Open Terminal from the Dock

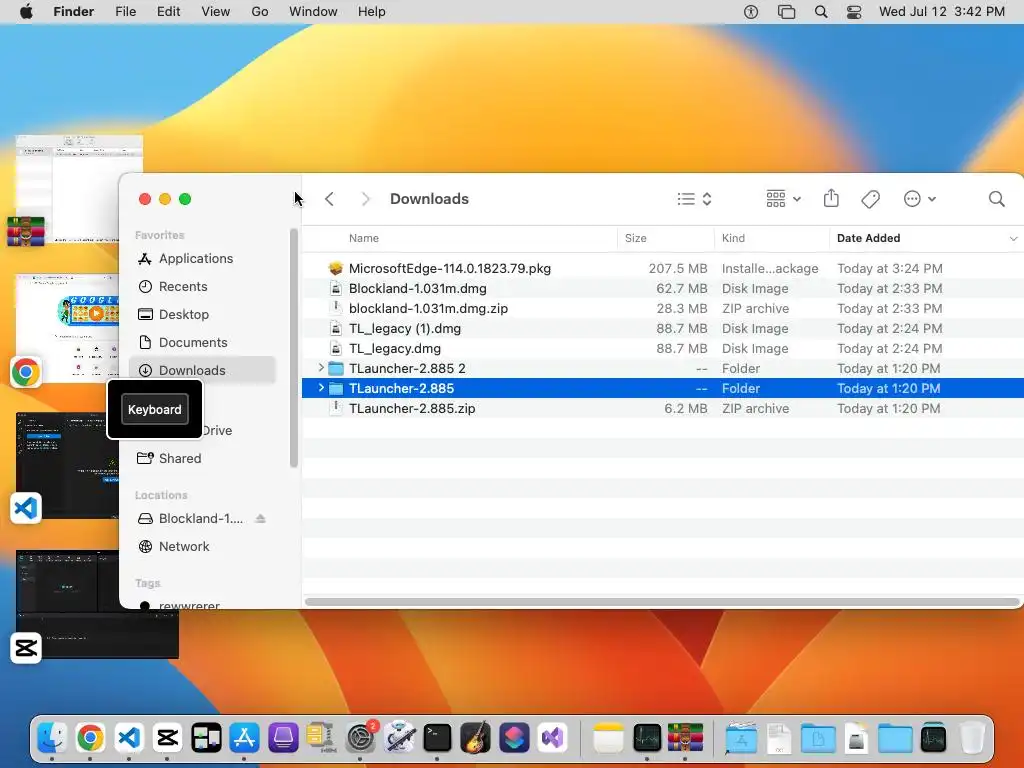click(438, 737)
